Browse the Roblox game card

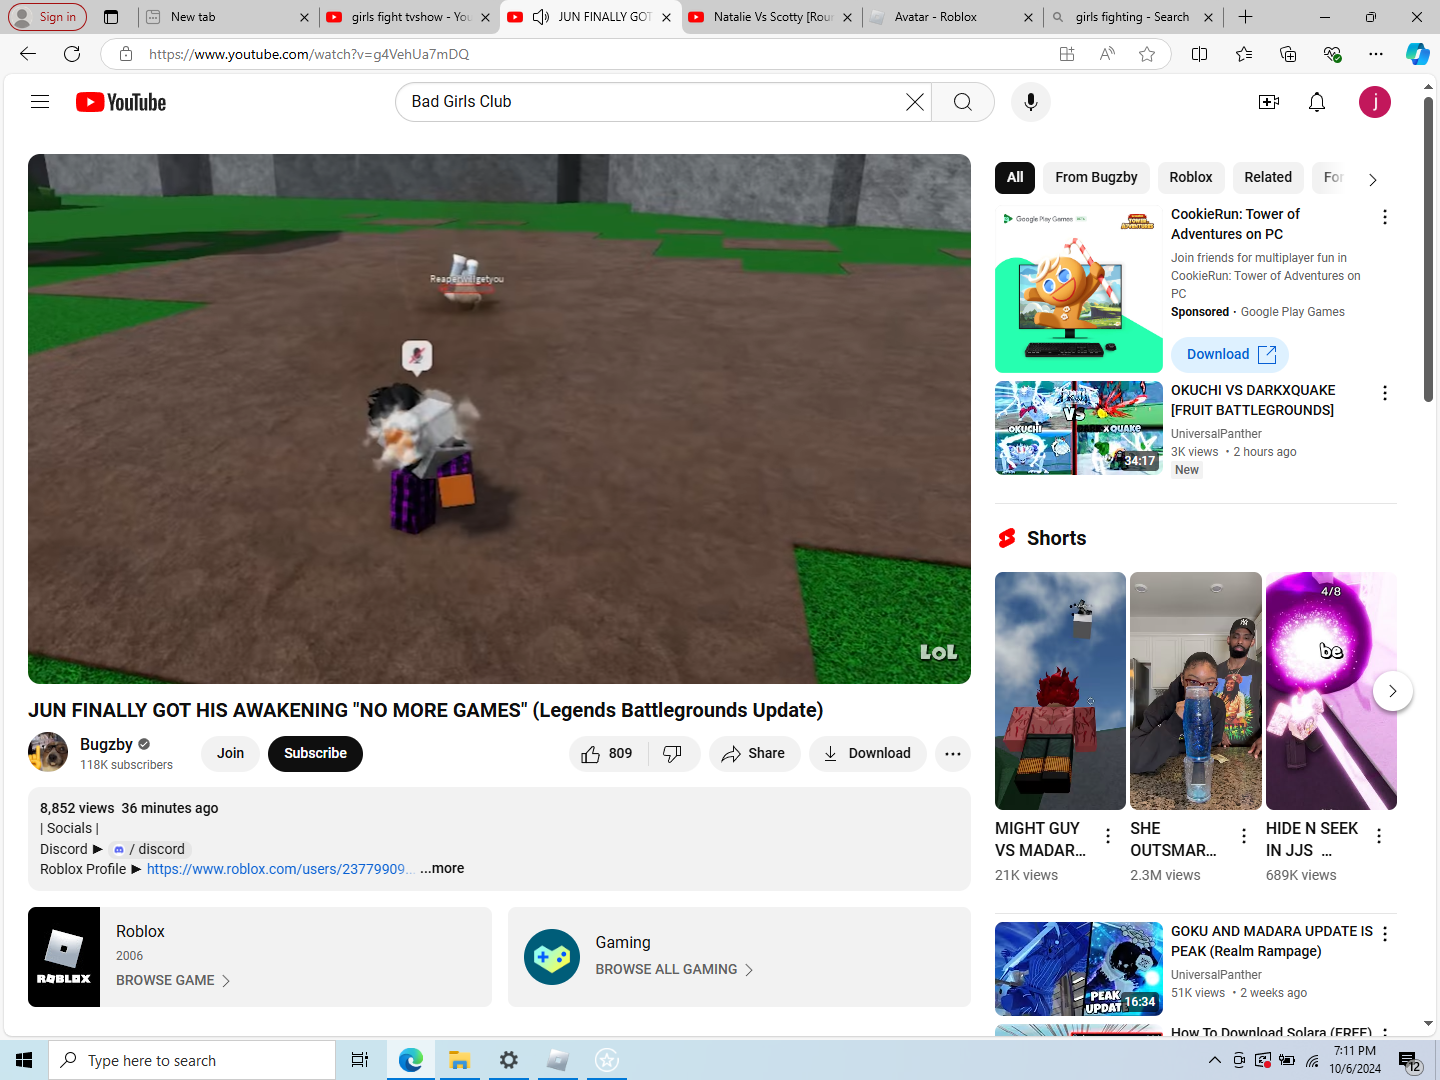click(x=260, y=957)
